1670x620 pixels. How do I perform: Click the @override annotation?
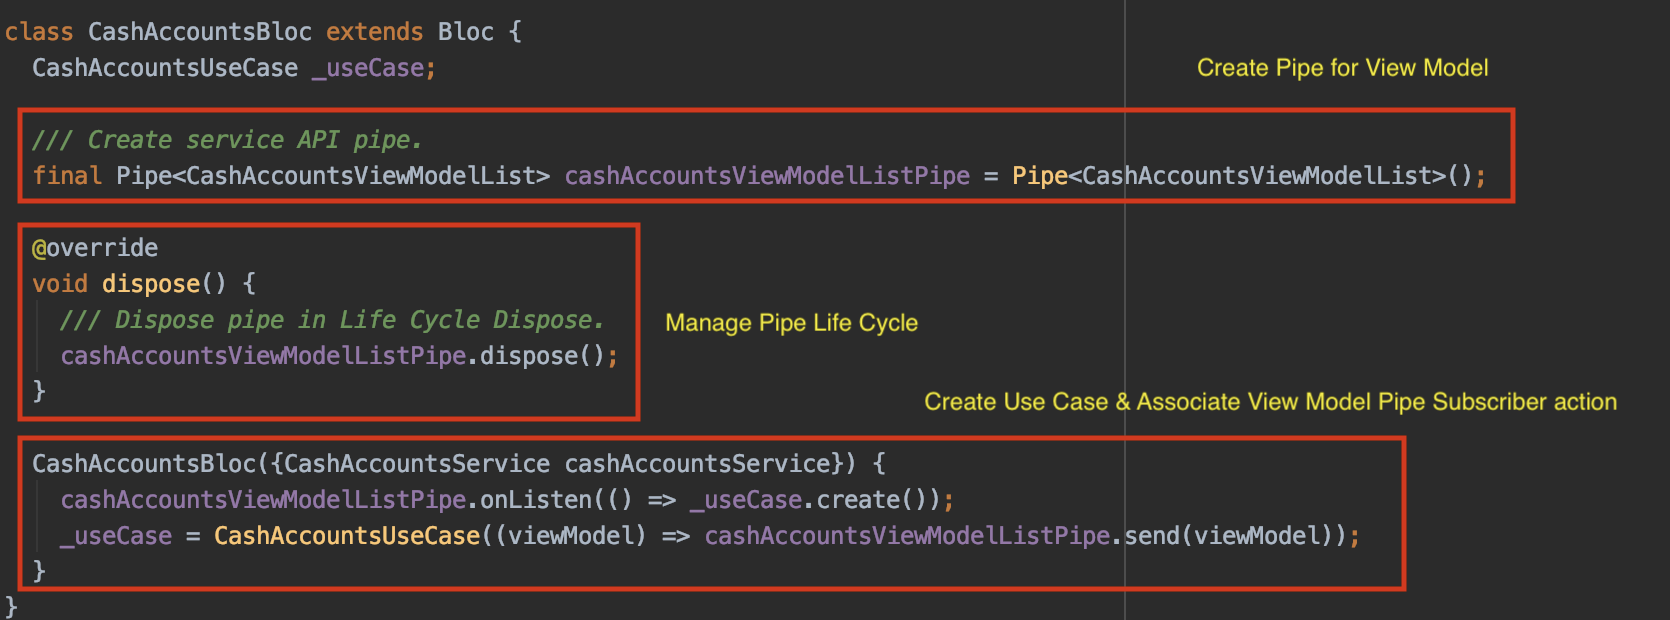click(95, 248)
